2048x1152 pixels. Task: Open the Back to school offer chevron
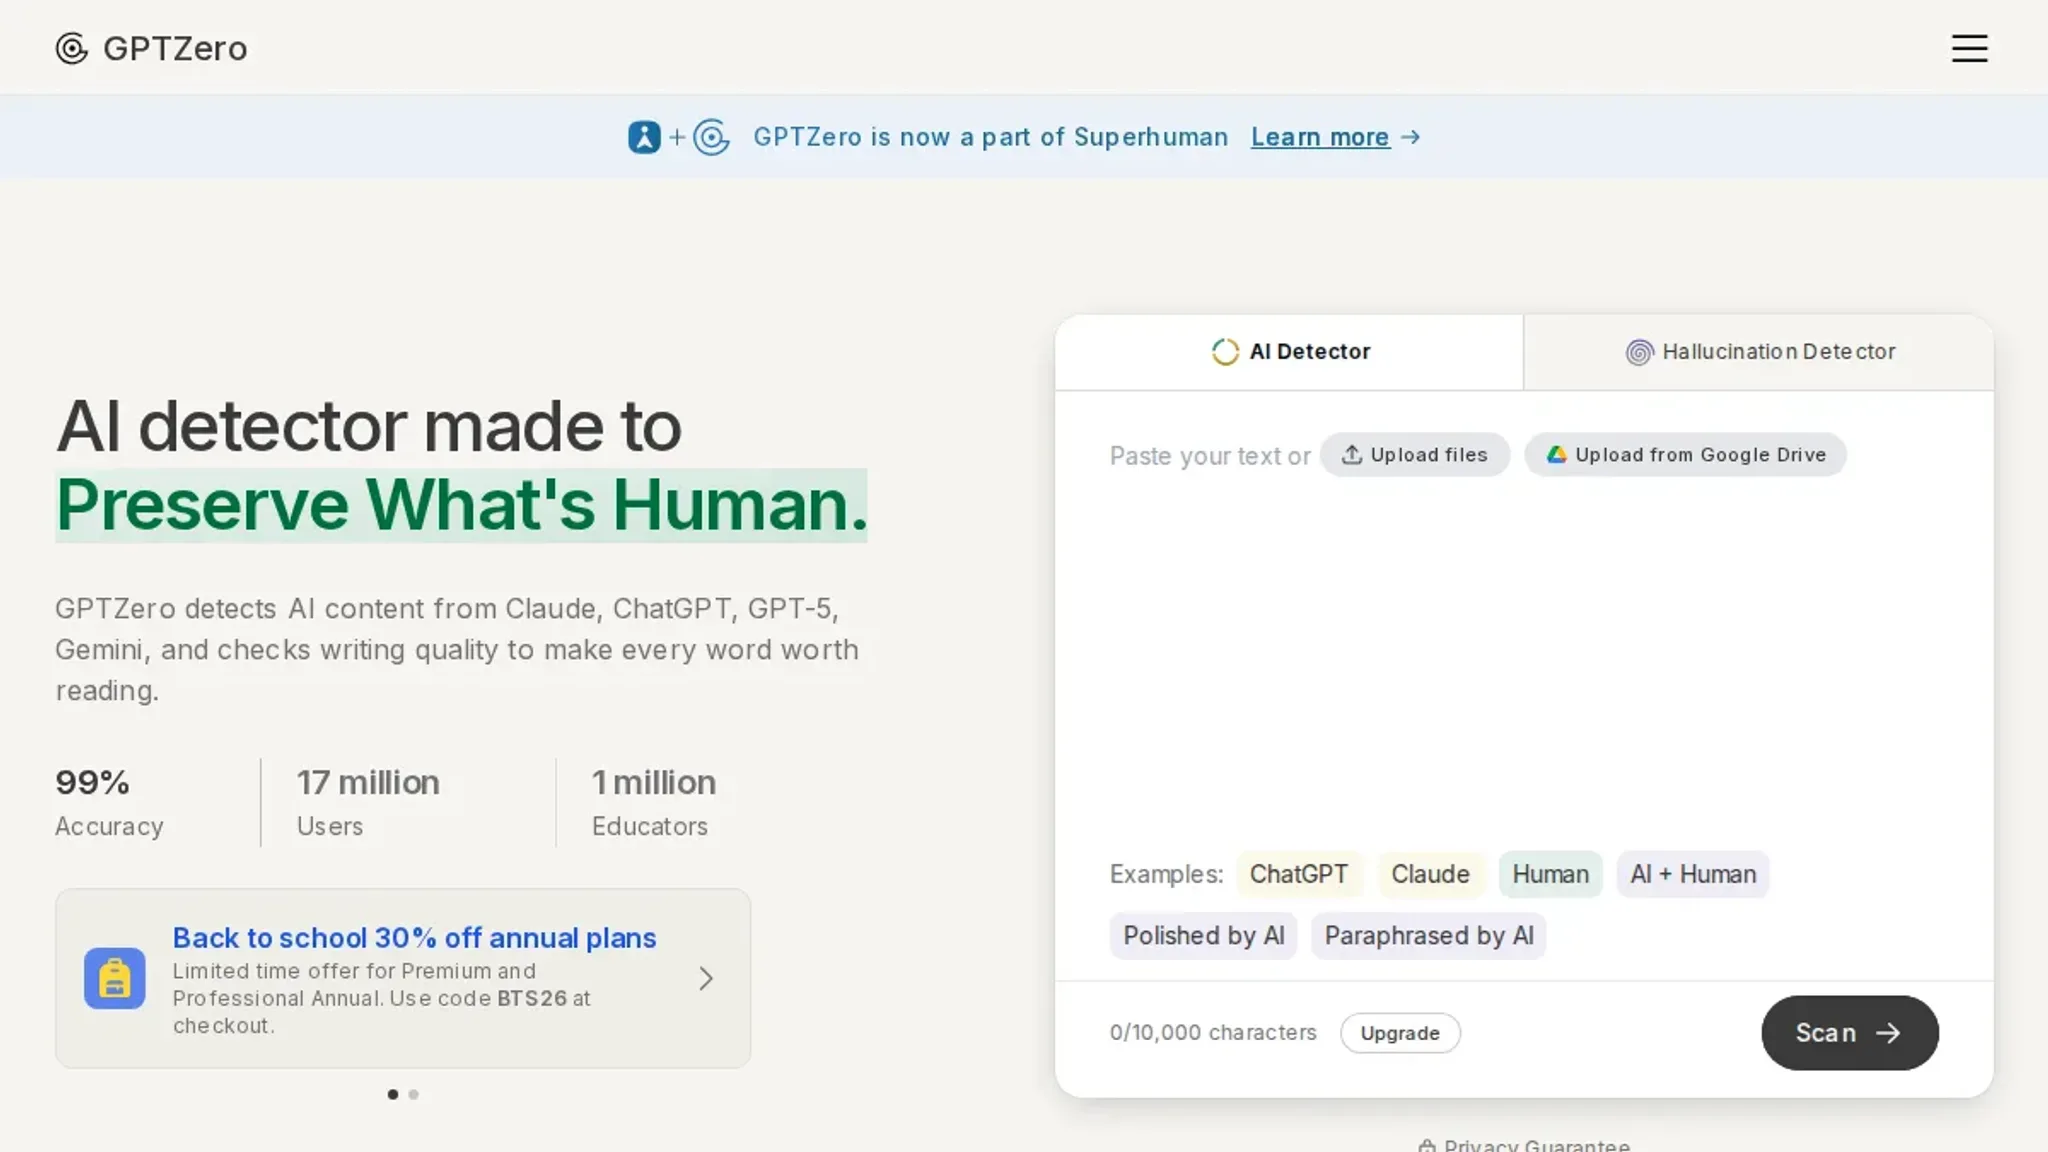706,978
